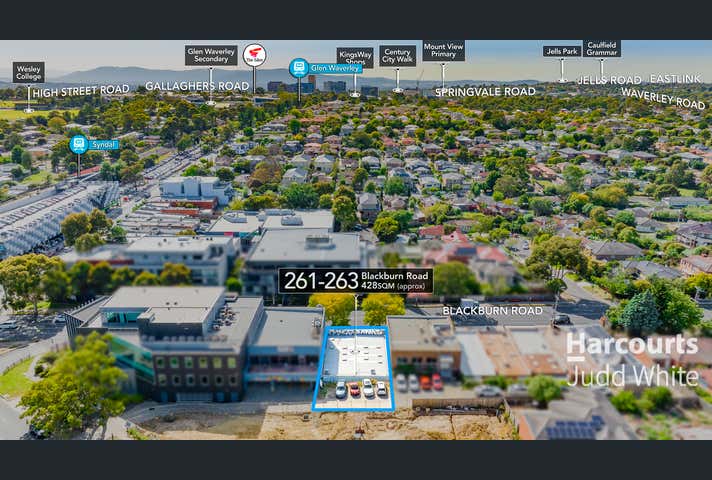The height and width of the screenshot is (480, 712).
Task: Click the HIGH STREET ROAD text
Action: 81,91
